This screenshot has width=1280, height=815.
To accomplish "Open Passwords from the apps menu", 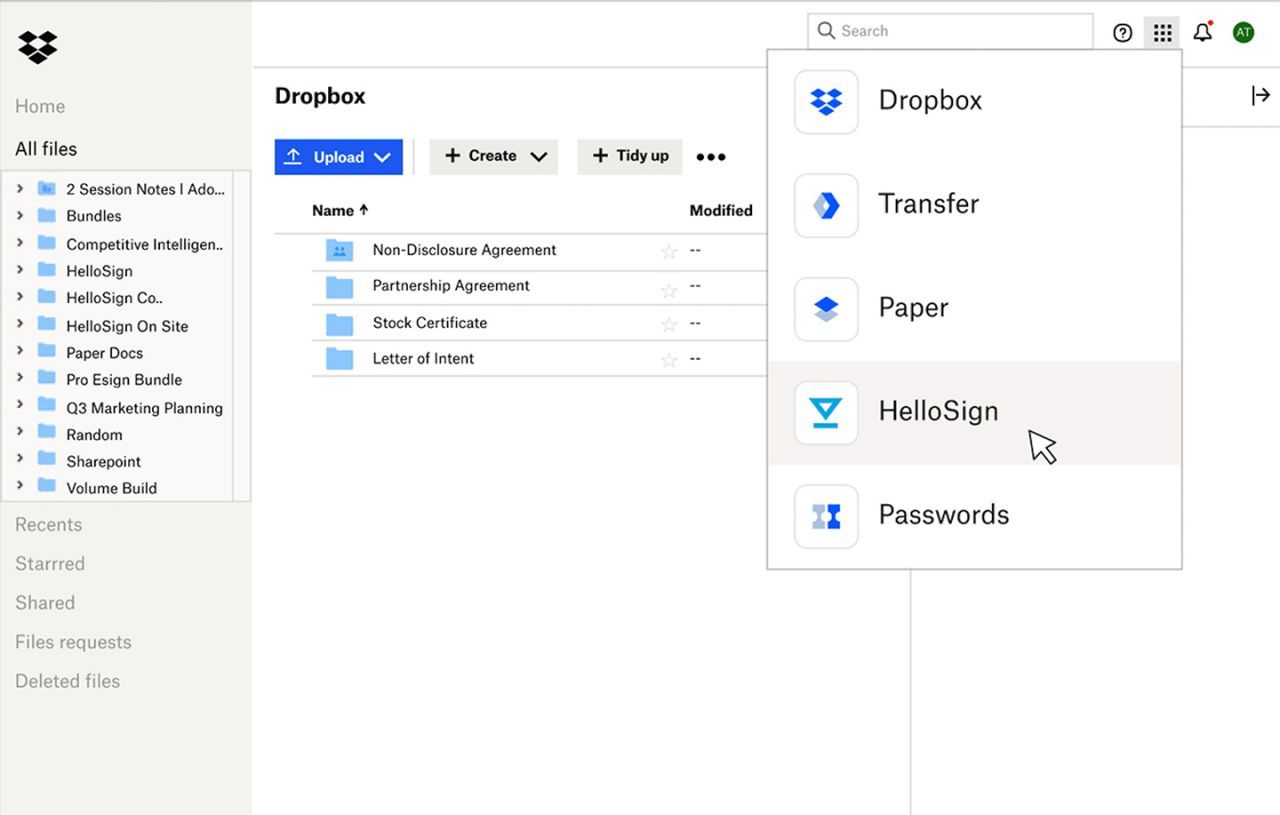I will point(943,515).
